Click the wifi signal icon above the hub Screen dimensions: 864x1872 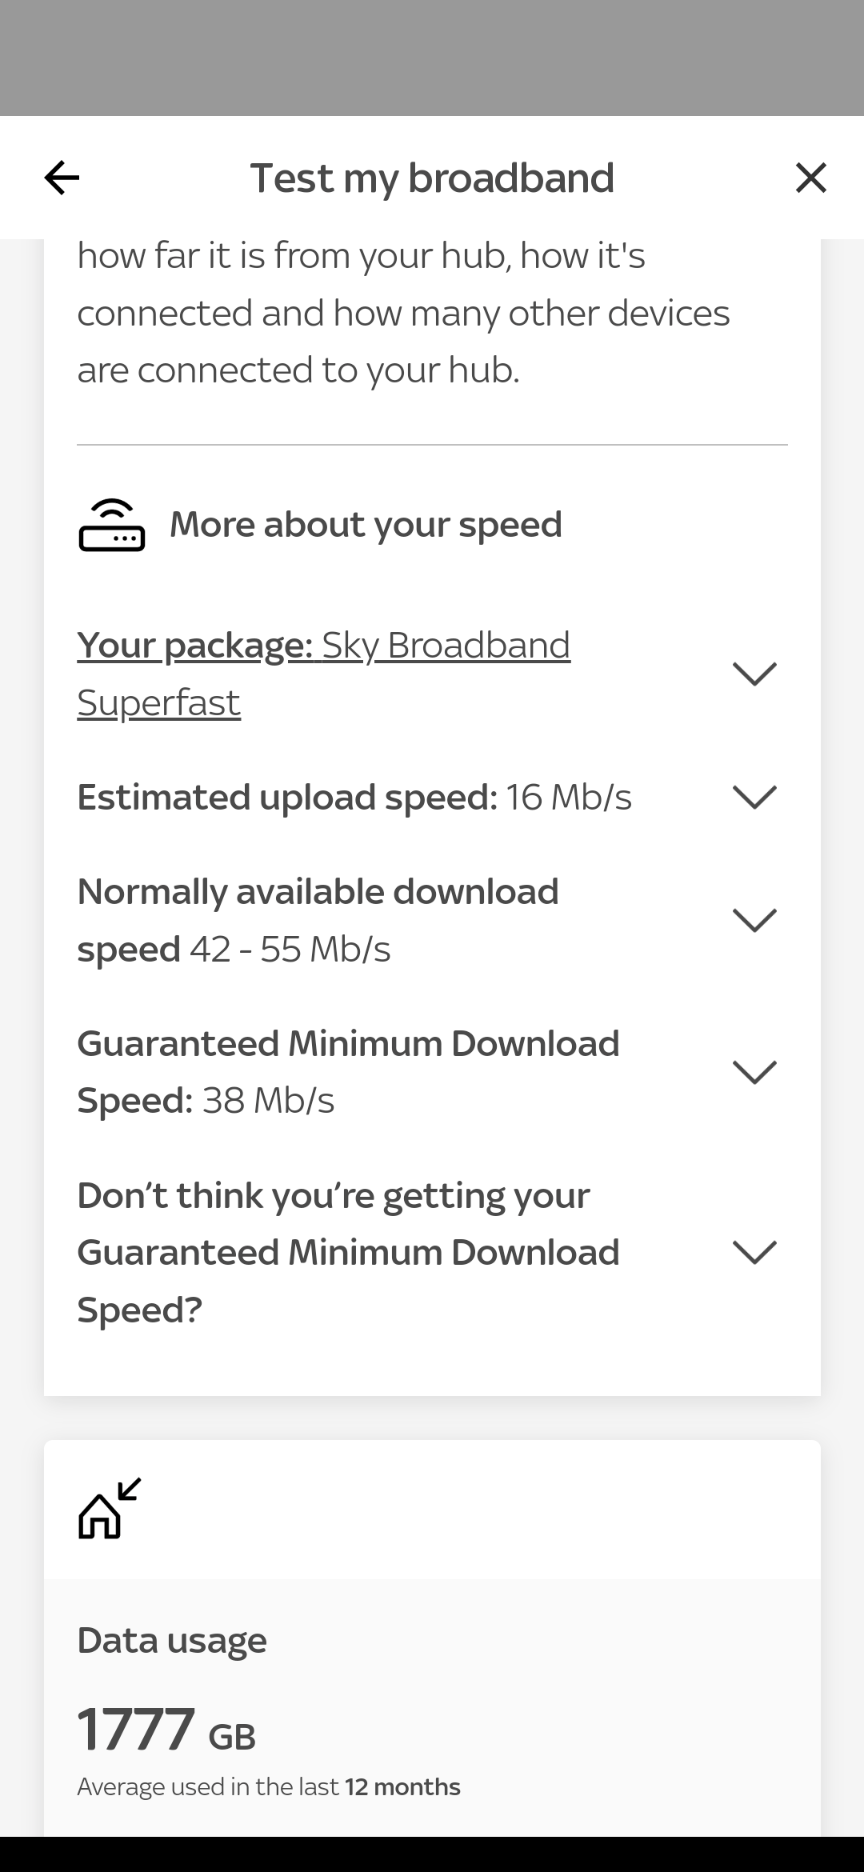(112, 505)
